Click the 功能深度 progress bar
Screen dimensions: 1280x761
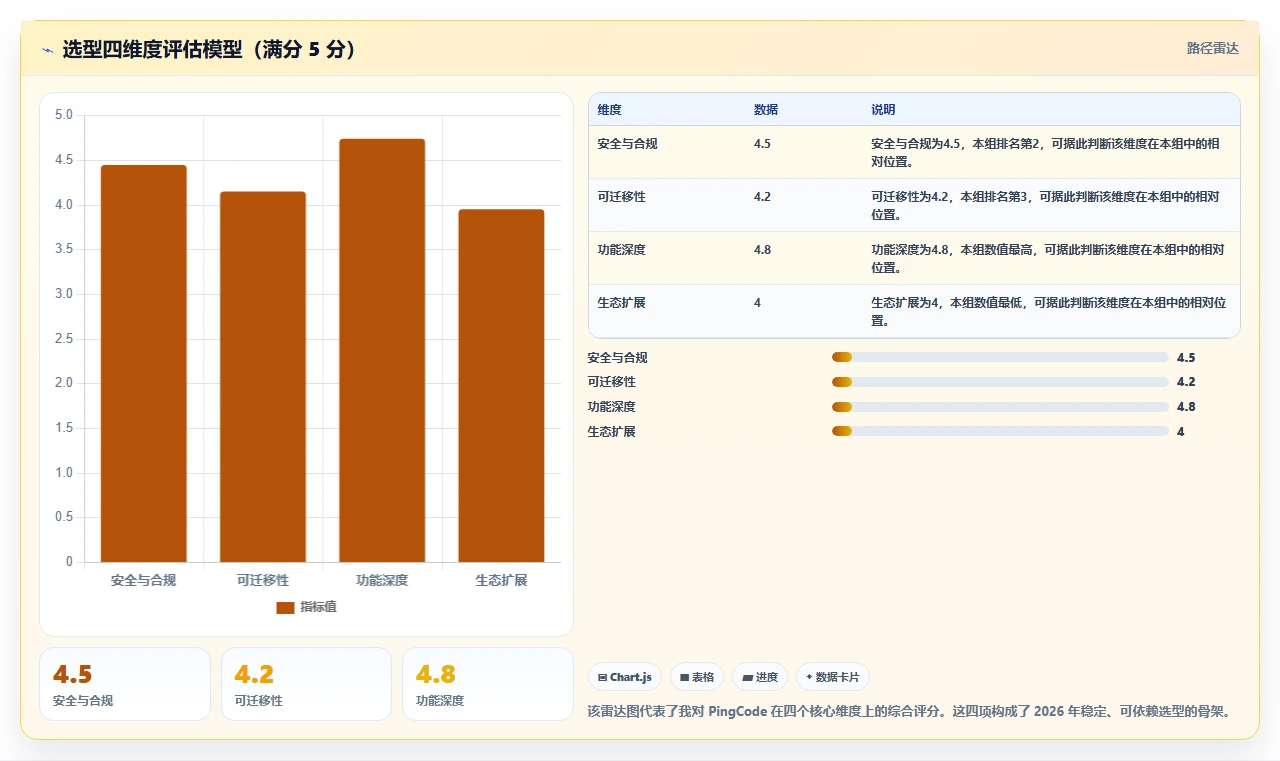pos(1000,407)
